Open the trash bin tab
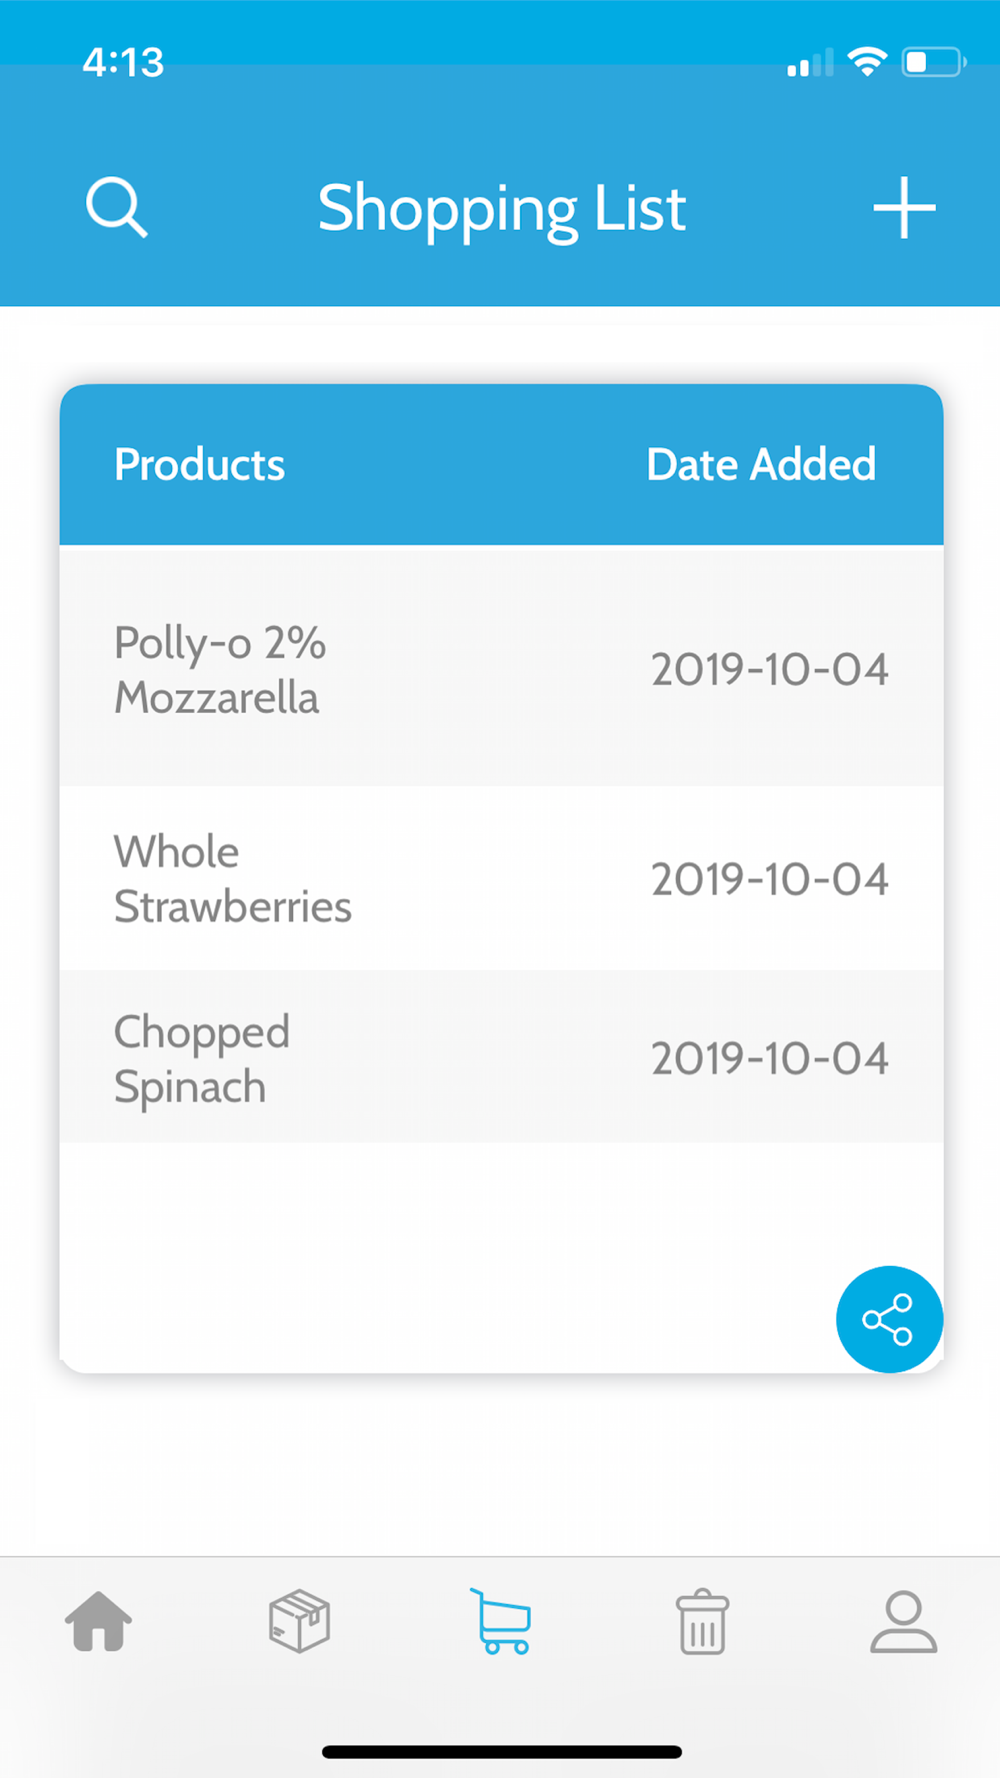 pos(702,1621)
